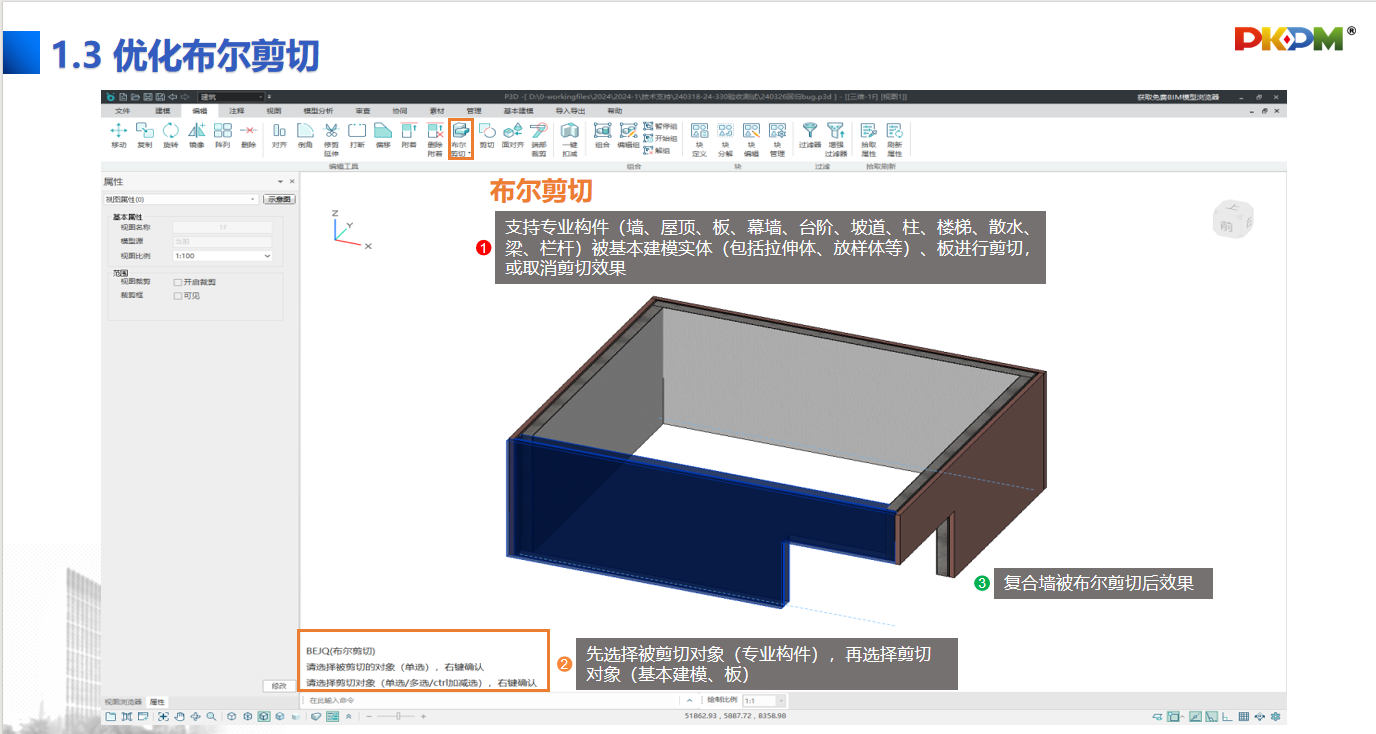Toggle the 可见 visibility checkbox

[x=178, y=296]
